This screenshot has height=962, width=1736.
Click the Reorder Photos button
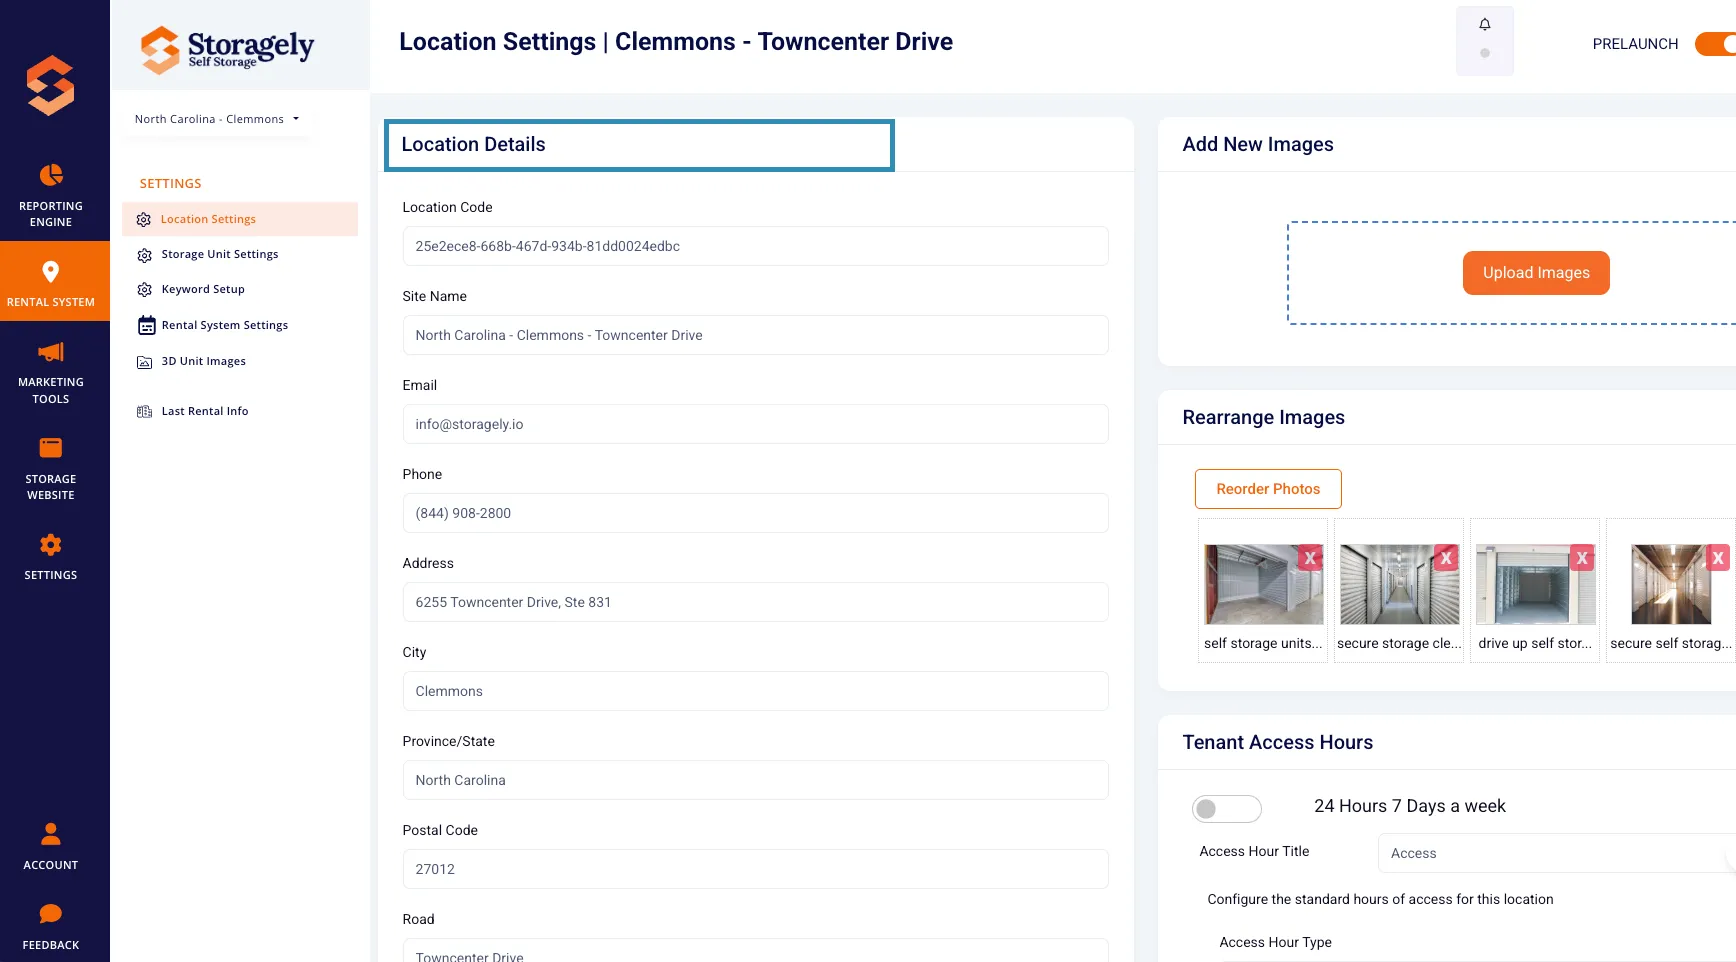click(x=1268, y=489)
